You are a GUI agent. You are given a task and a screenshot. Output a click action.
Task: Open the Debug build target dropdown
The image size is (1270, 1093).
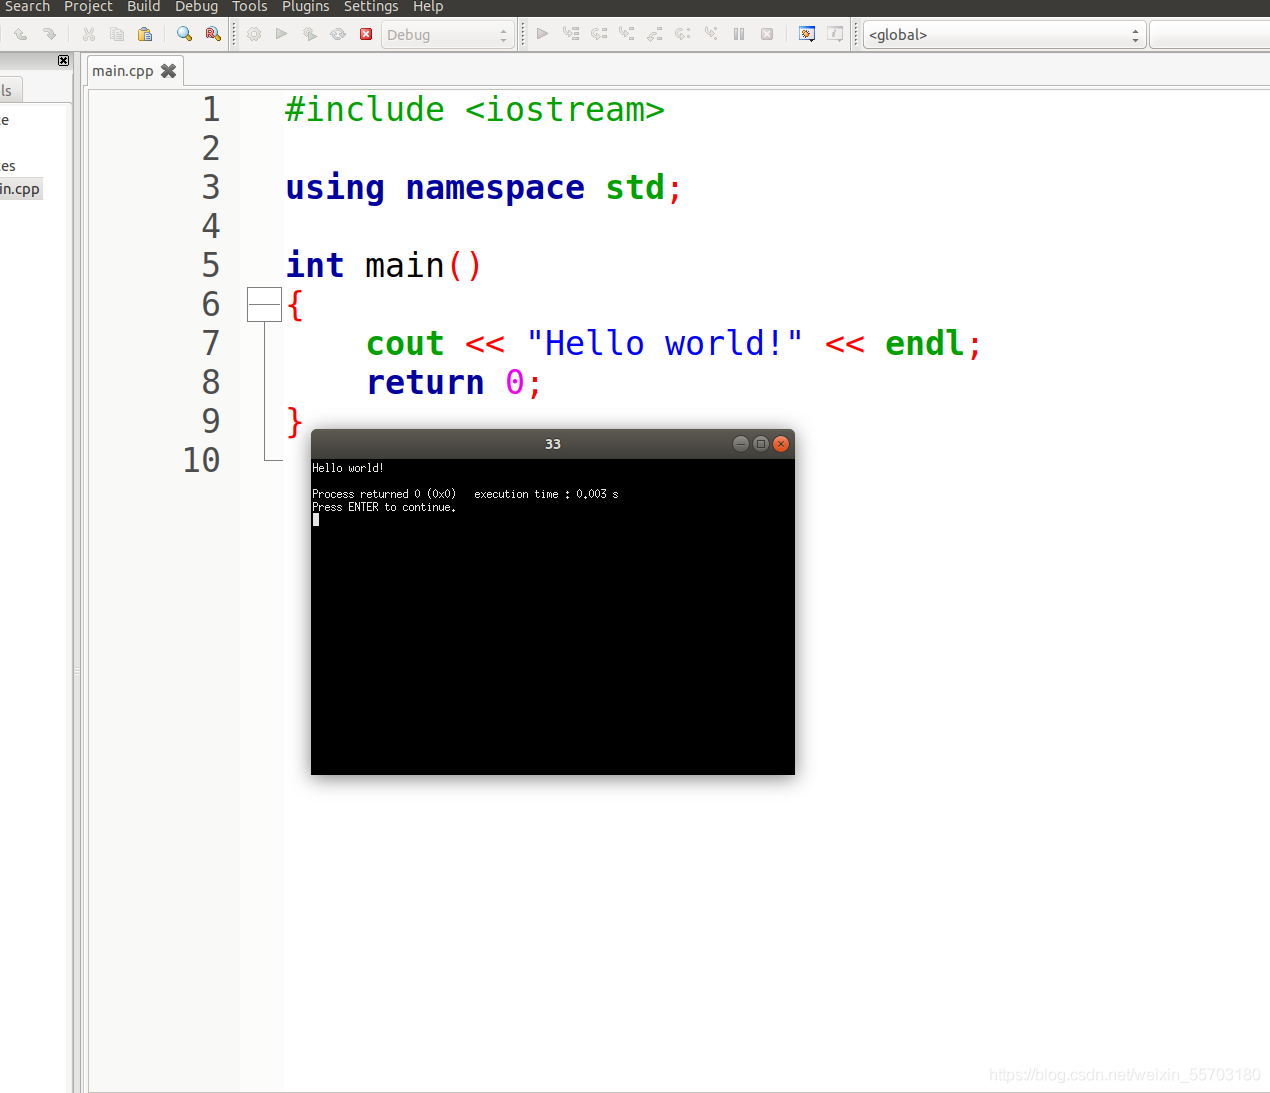click(447, 33)
